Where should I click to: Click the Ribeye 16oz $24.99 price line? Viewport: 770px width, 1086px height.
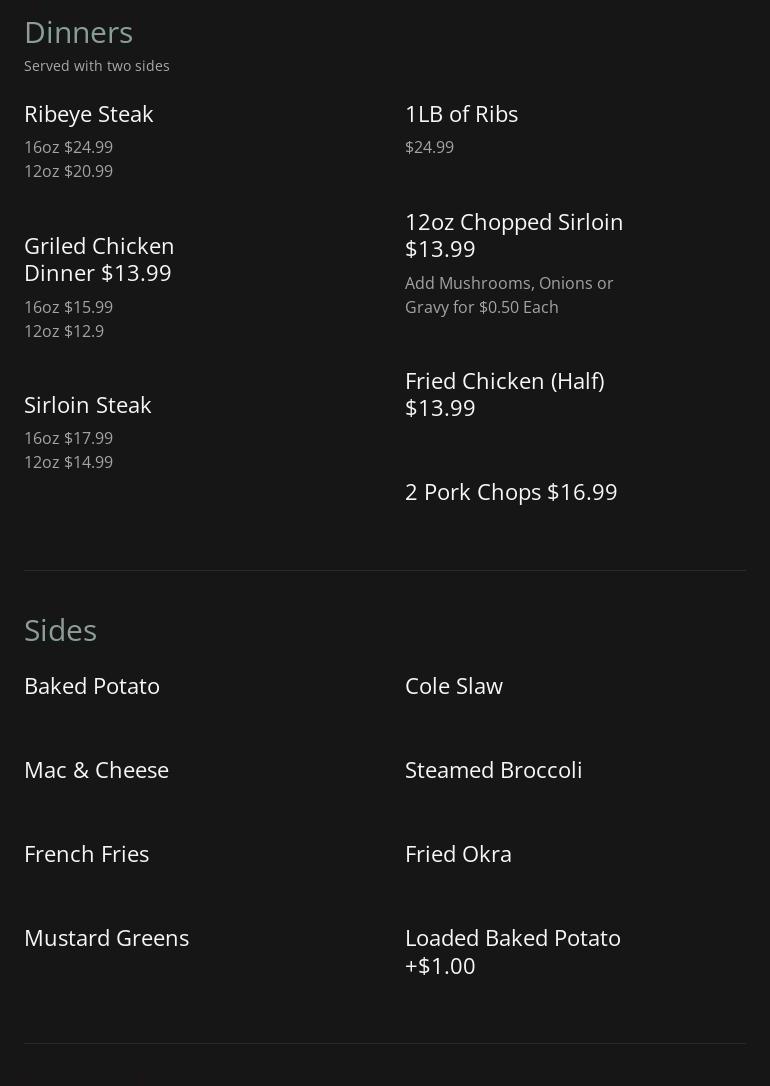68,147
